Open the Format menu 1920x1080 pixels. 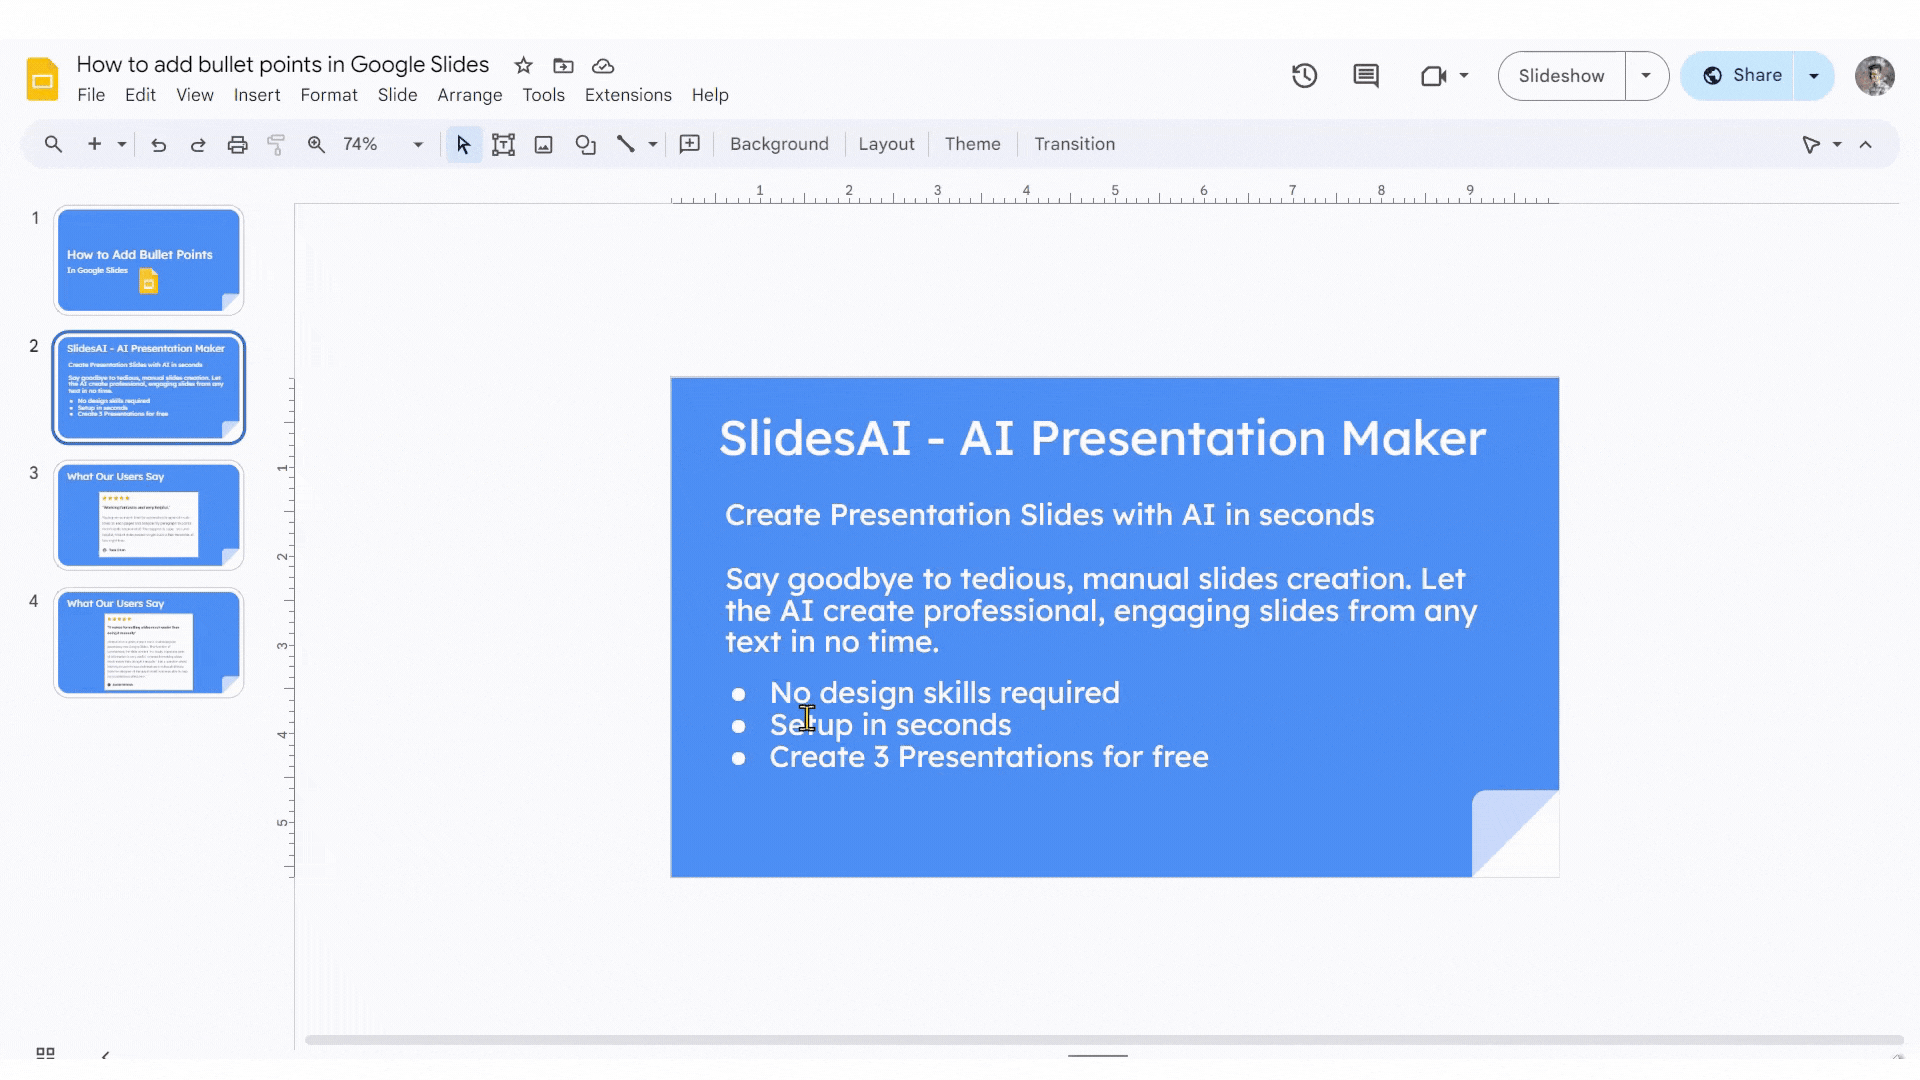330,95
